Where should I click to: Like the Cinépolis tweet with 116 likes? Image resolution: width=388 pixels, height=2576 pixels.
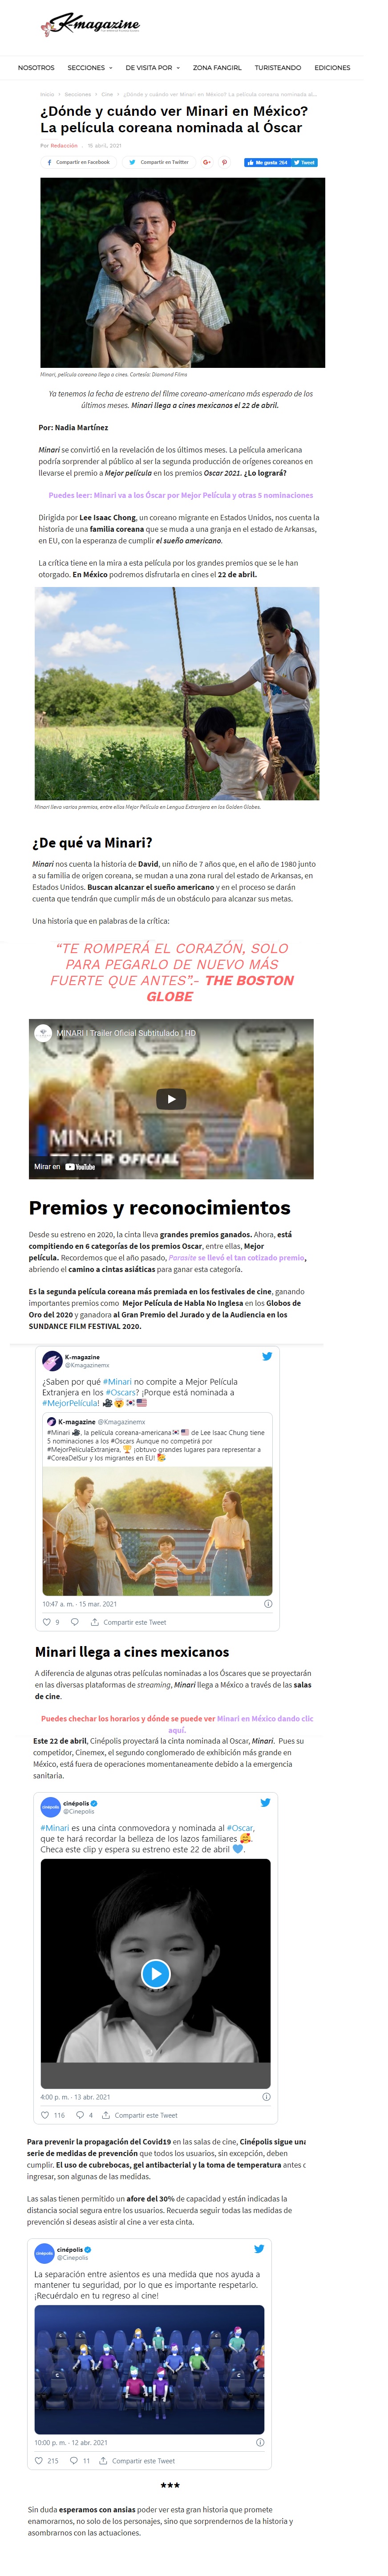[x=52, y=2115]
